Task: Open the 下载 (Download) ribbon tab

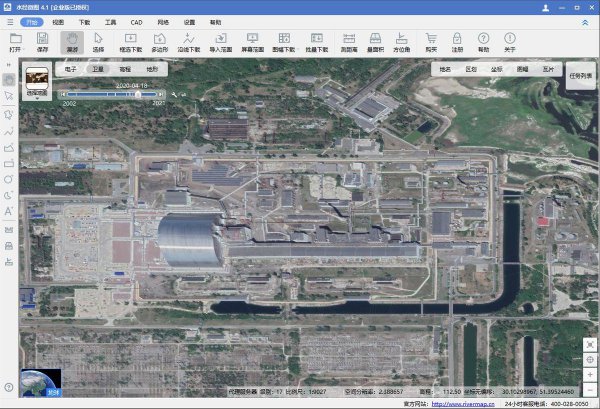Action: 84,21
